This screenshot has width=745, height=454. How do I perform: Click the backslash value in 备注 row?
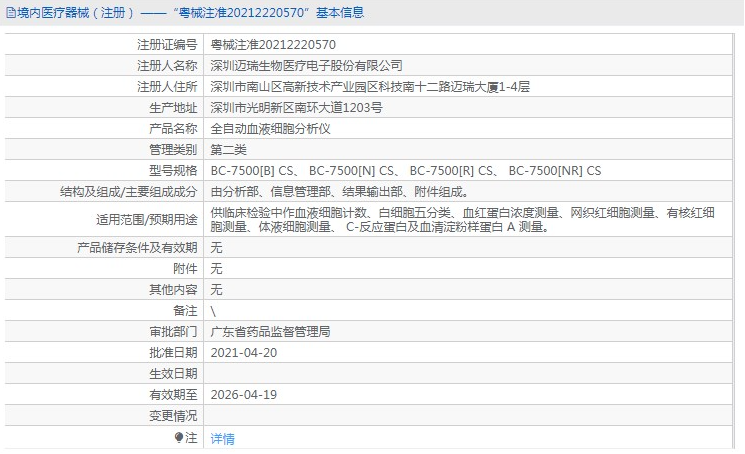[x=213, y=311]
